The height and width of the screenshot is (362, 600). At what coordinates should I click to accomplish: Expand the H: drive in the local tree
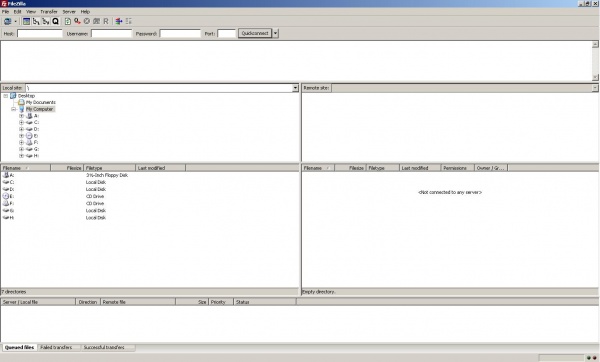pos(21,156)
